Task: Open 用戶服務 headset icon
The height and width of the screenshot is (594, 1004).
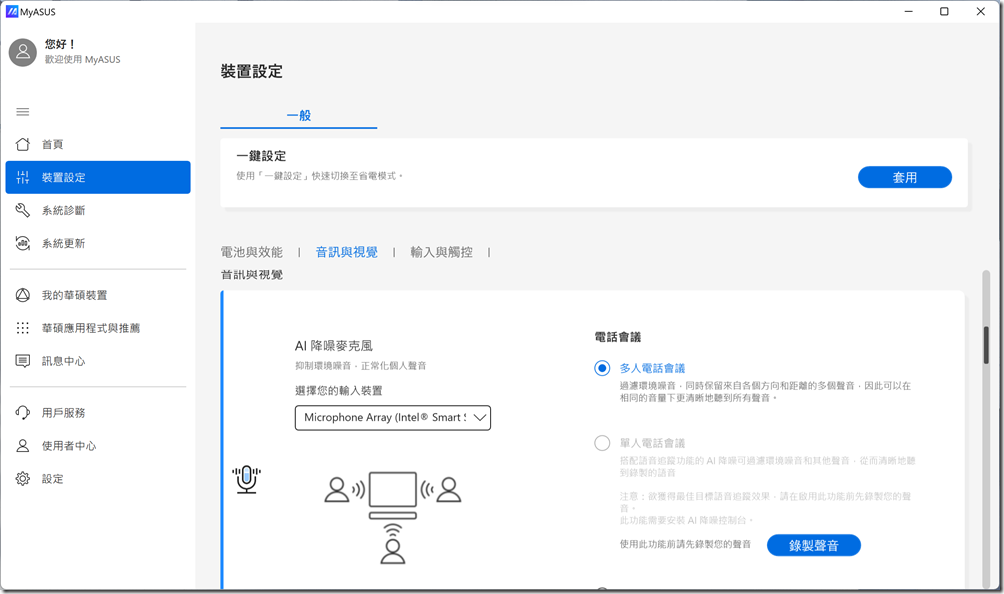Action: (23, 413)
